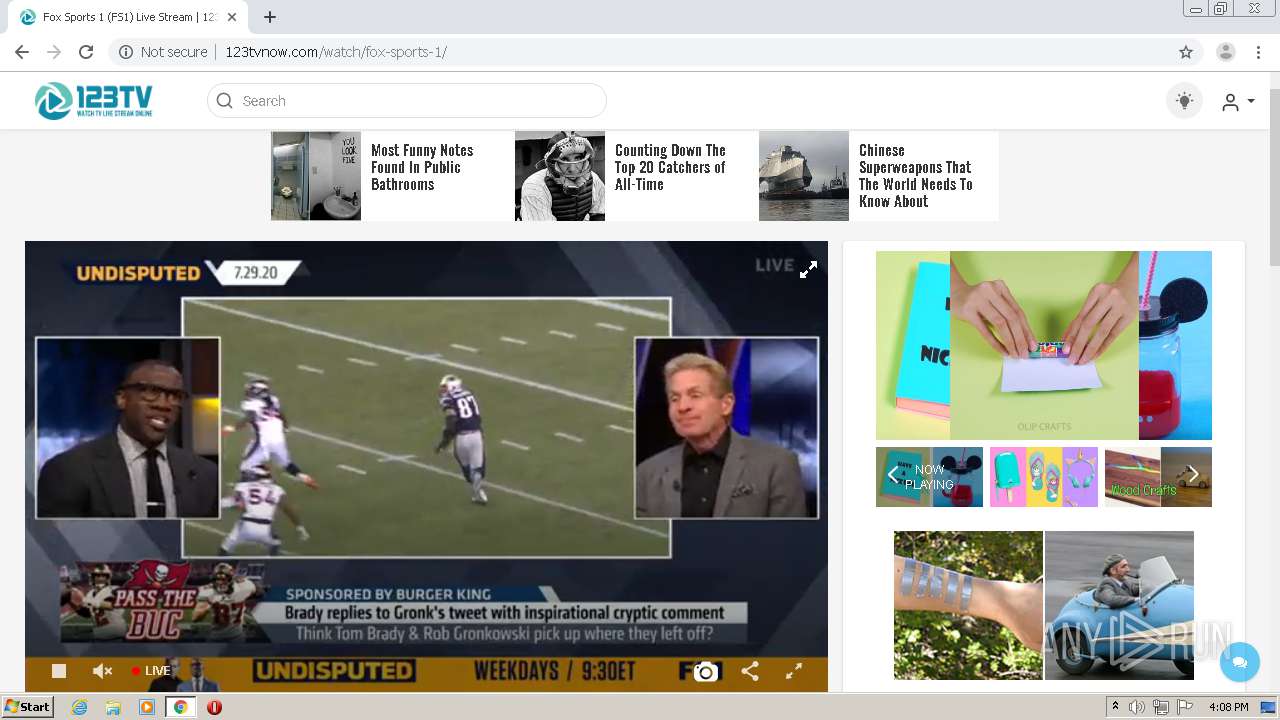Open the Windows Start menu
The height and width of the screenshot is (720, 1280).
27,707
